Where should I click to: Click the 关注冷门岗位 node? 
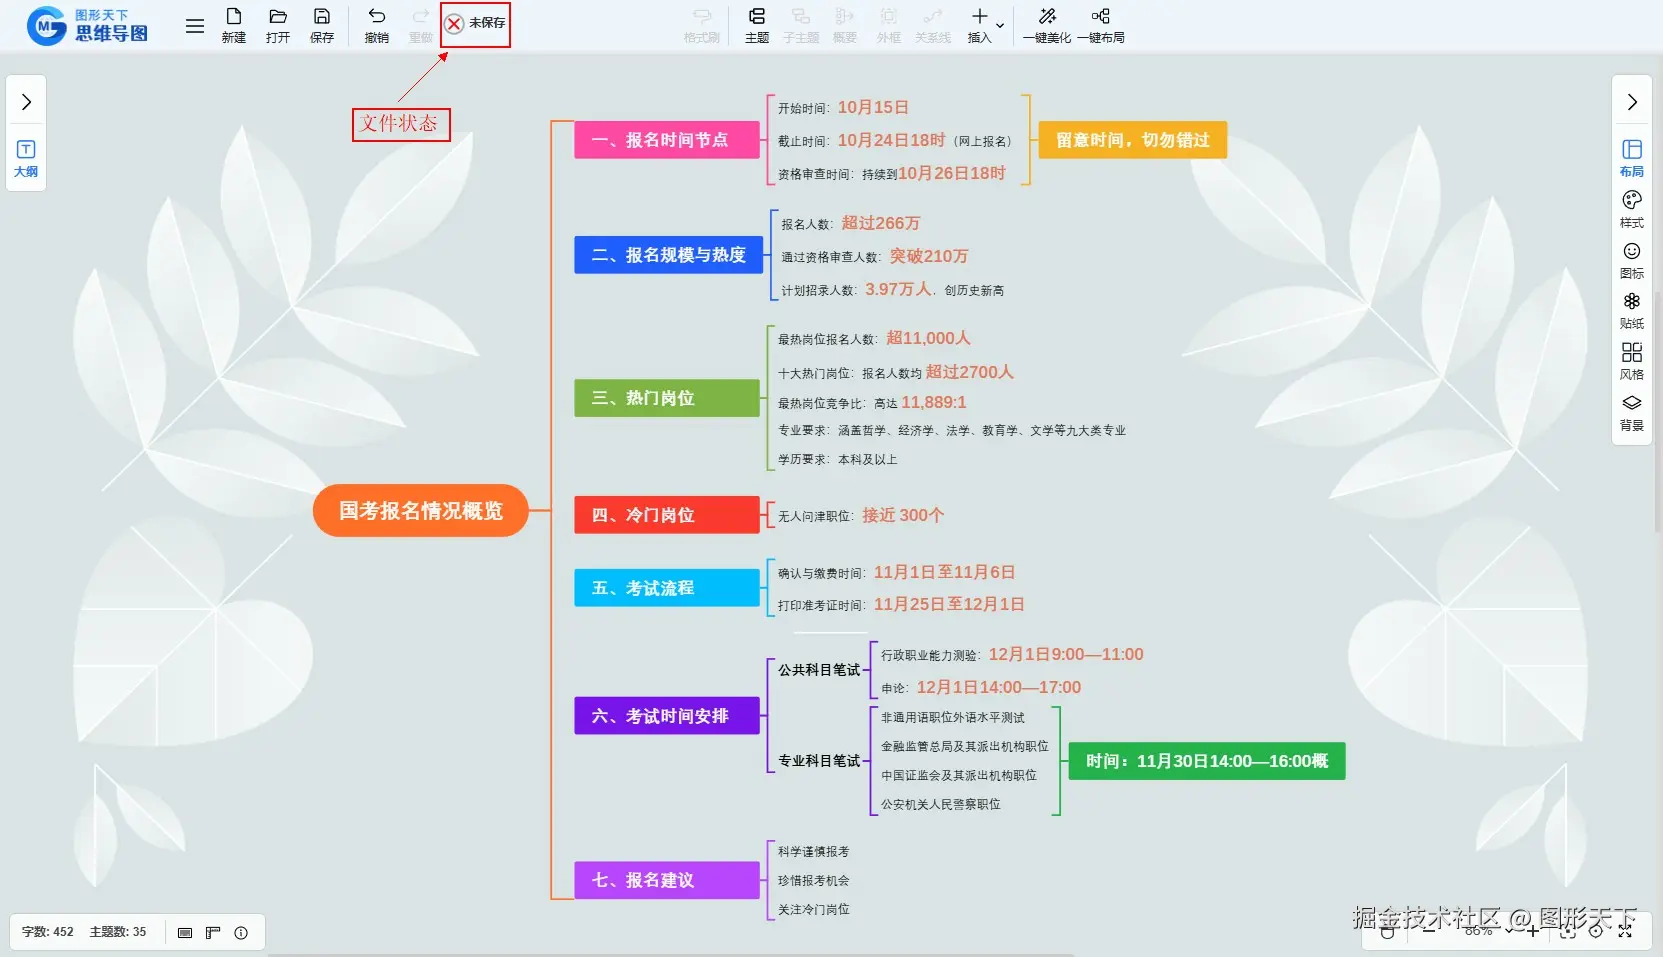814,909
